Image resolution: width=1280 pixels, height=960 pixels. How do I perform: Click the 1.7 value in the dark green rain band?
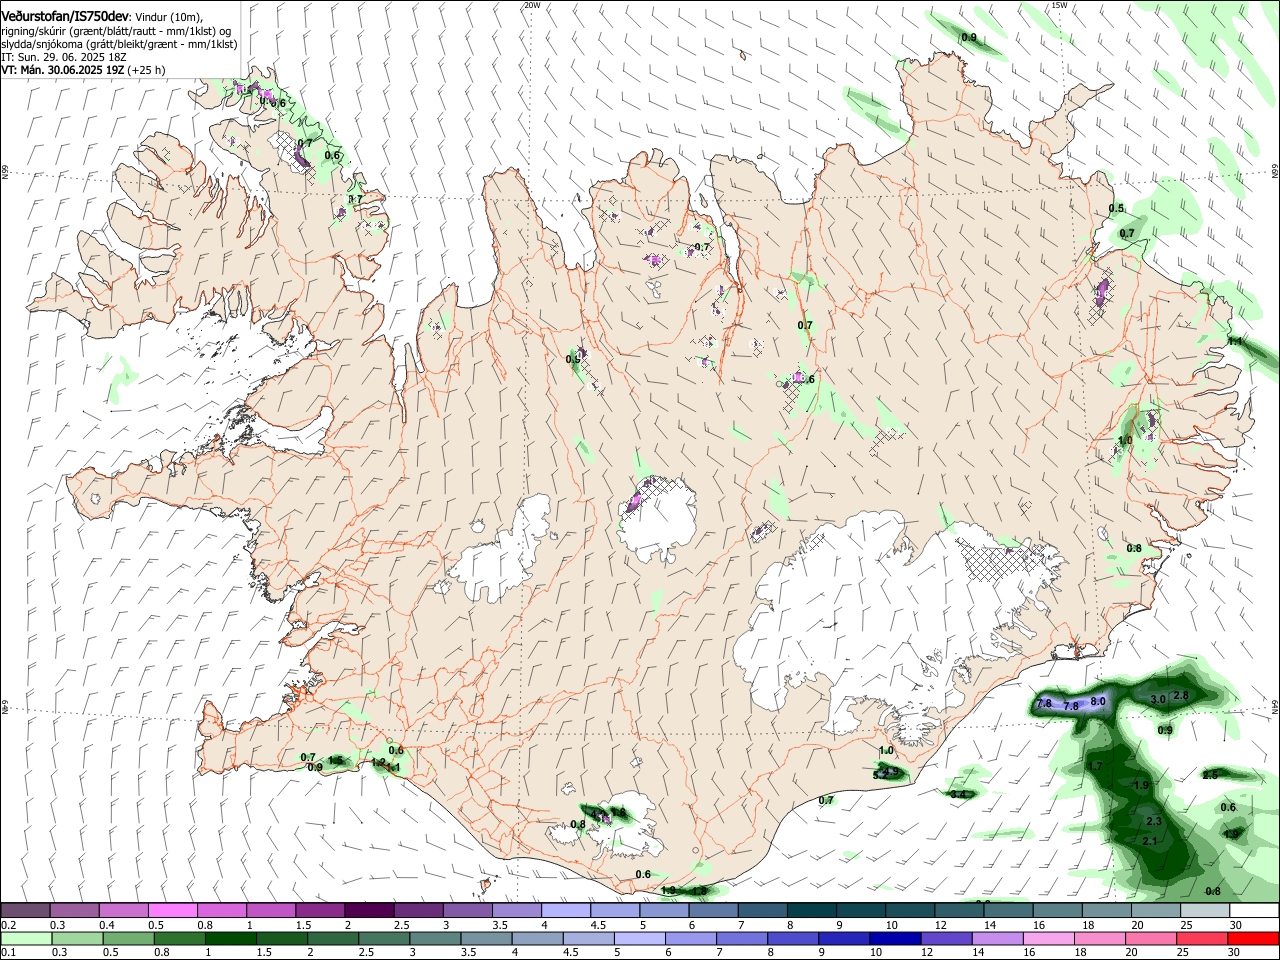[x=1095, y=767]
